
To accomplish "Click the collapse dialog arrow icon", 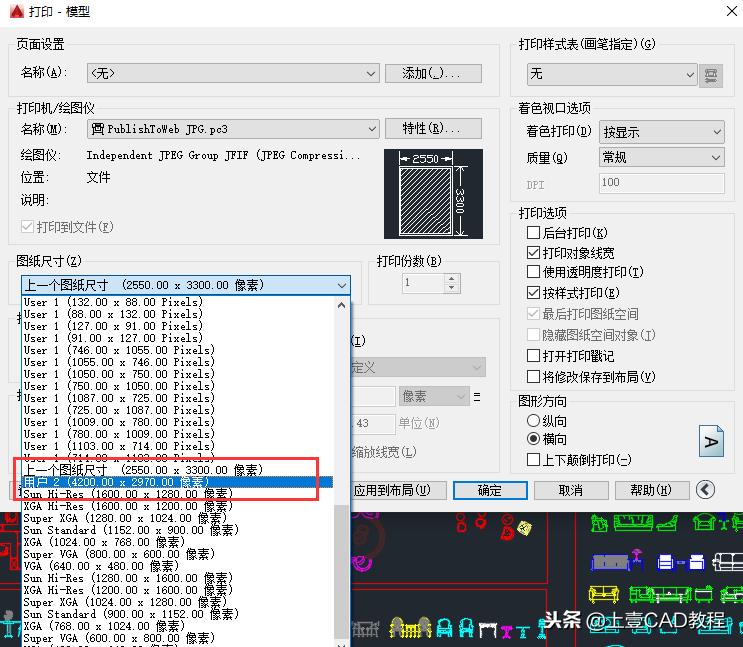I will [x=705, y=490].
